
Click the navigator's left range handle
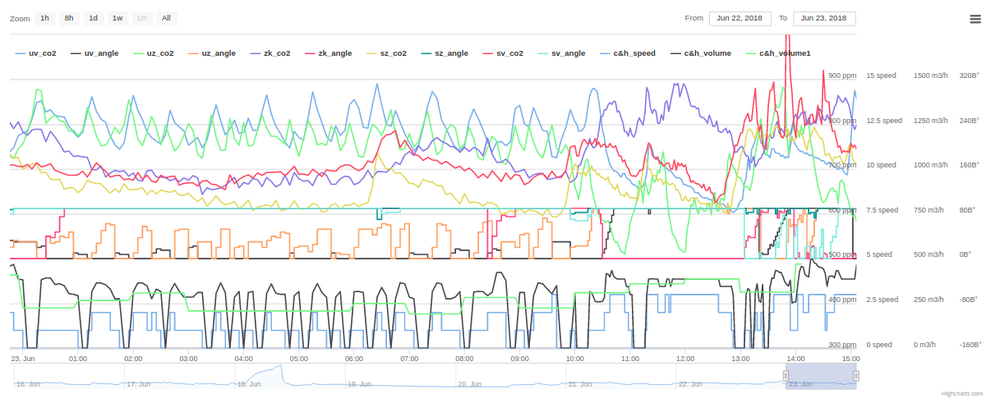pos(787,375)
